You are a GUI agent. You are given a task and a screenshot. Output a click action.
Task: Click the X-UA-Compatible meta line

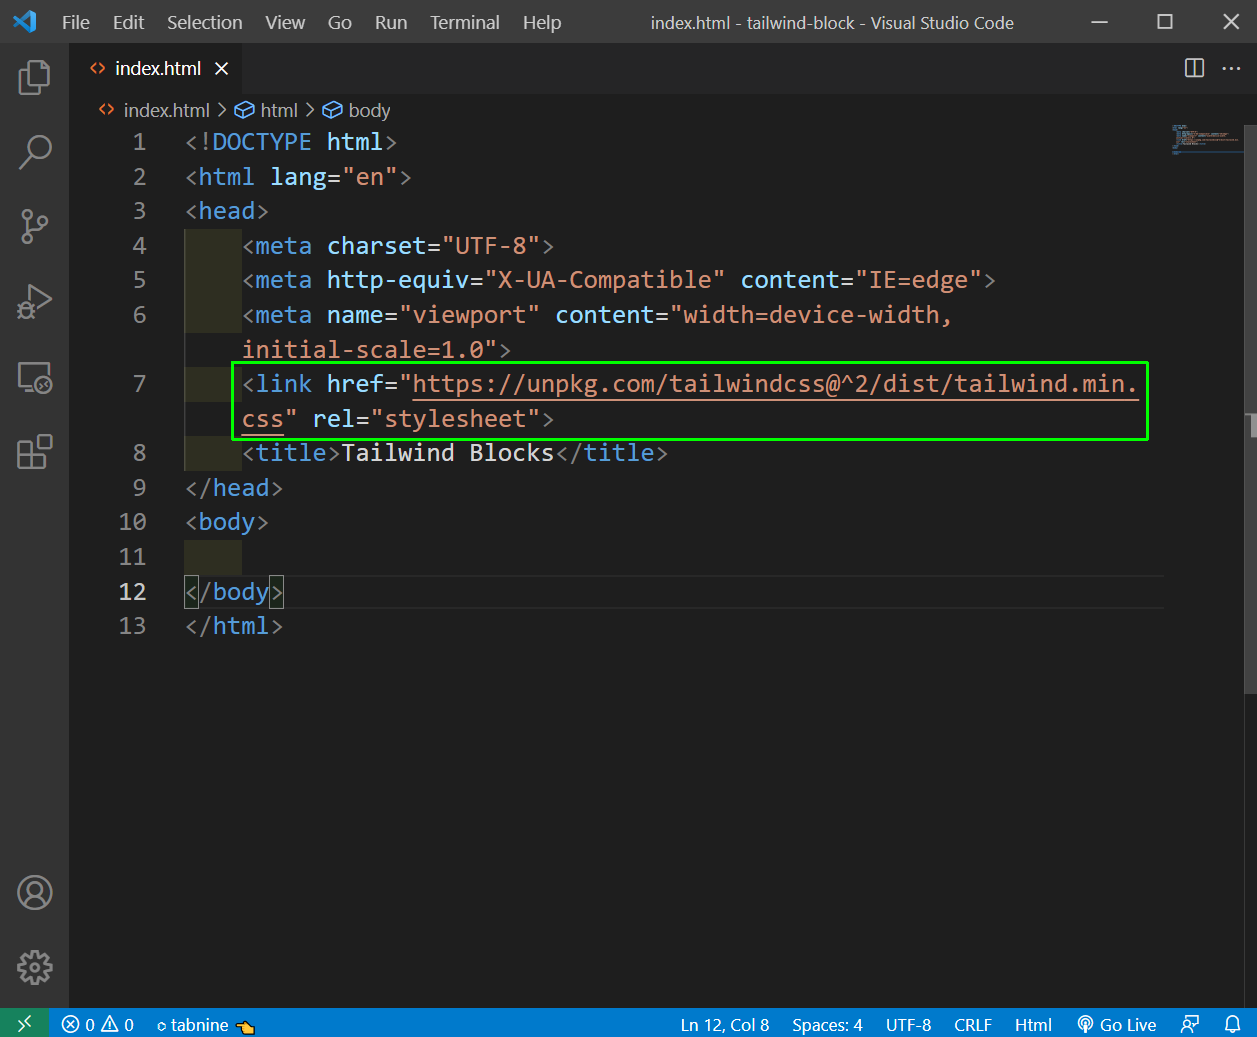[619, 280]
